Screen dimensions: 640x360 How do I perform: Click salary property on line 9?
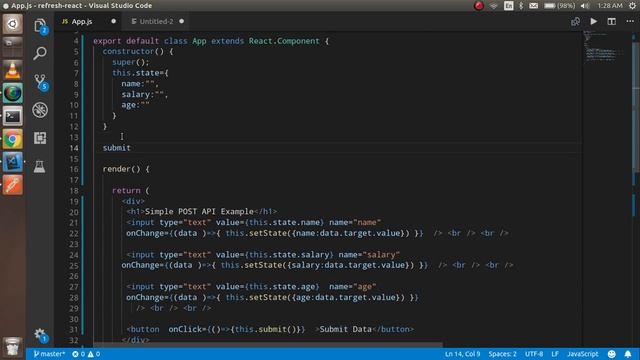136,94
